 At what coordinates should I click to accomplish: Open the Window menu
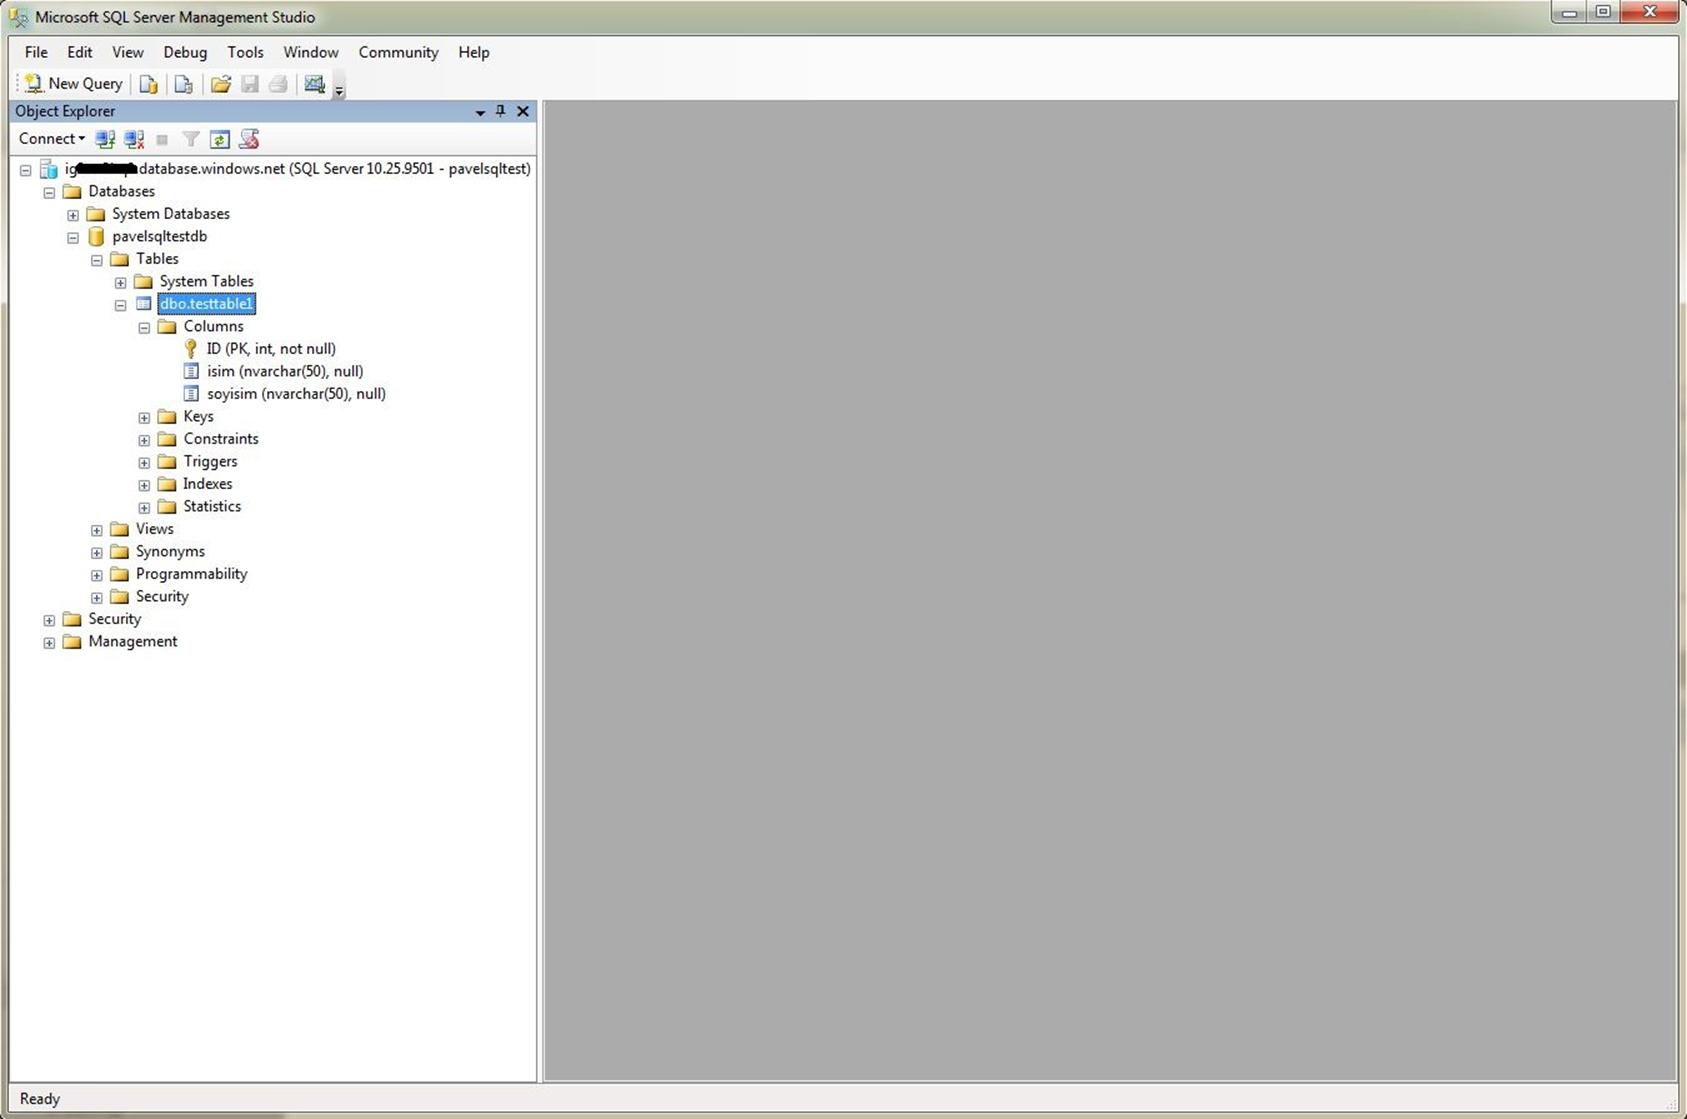(311, 52)
